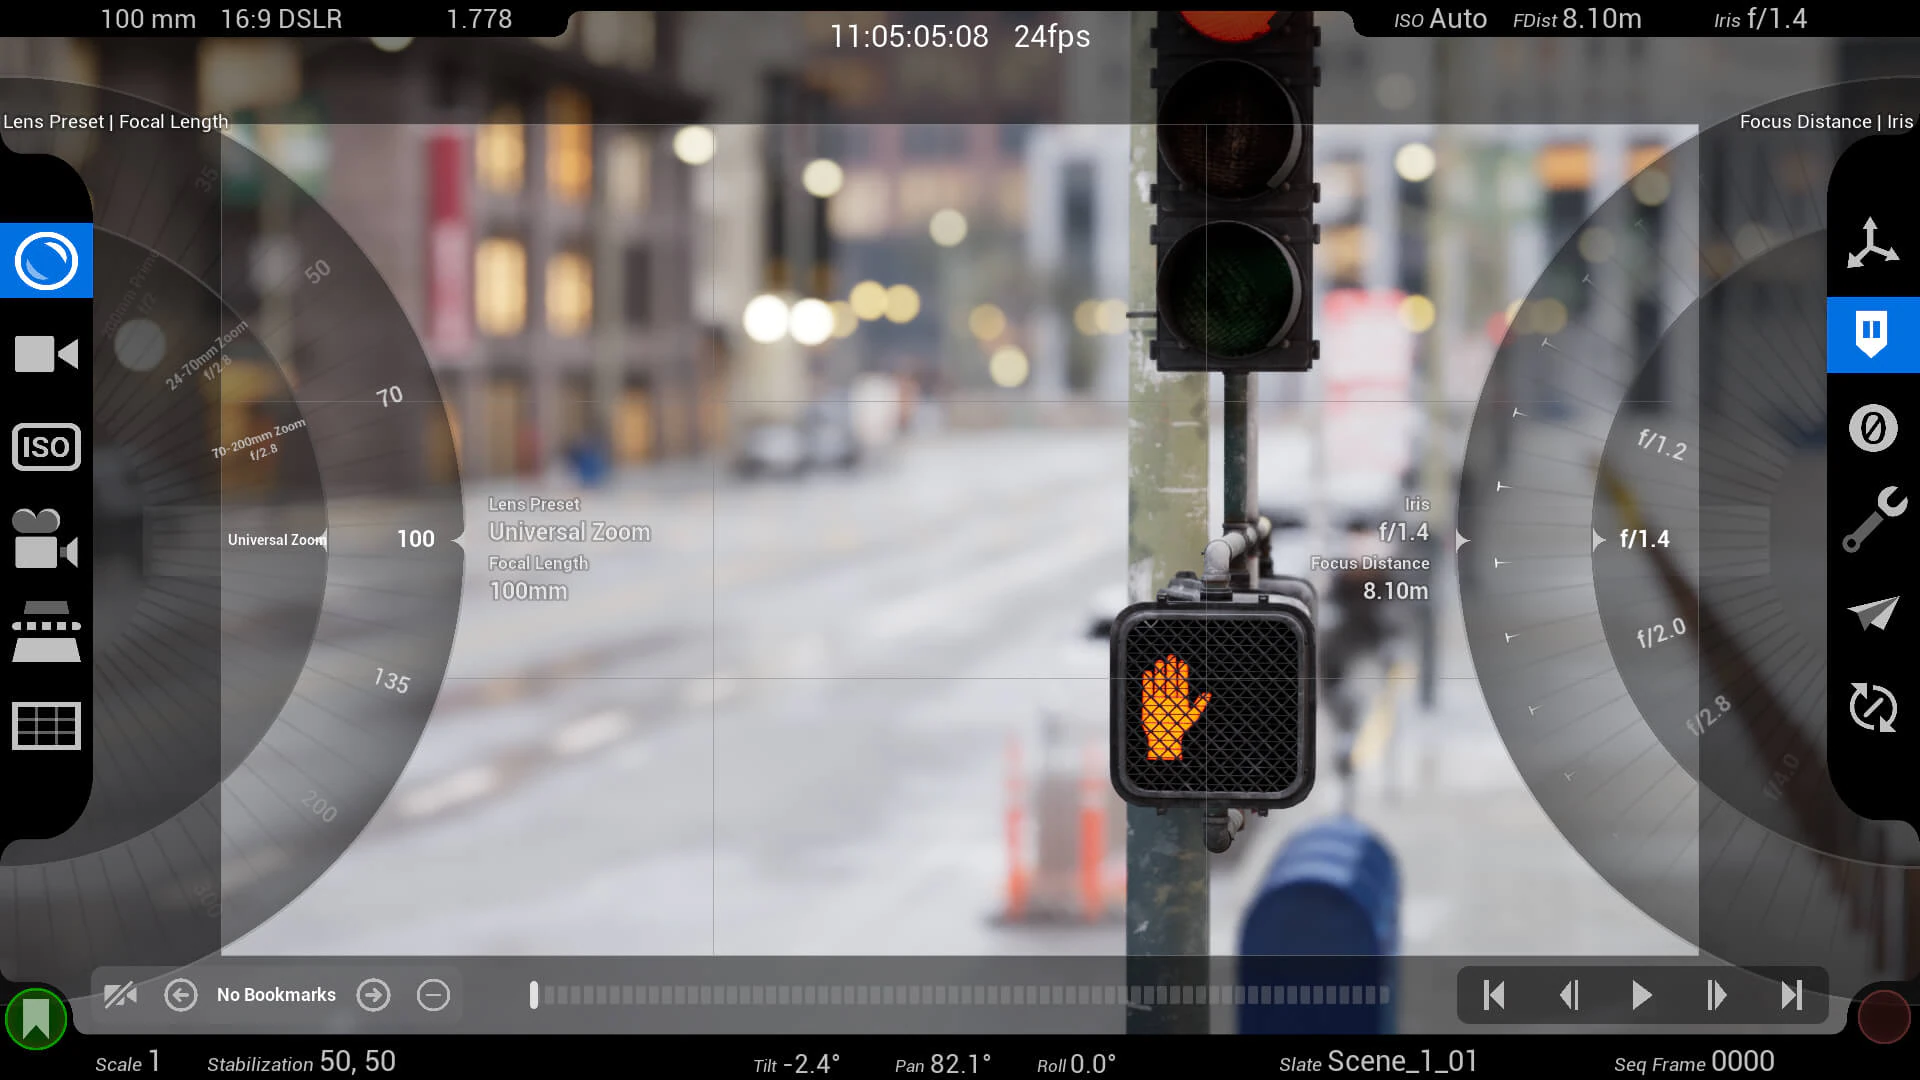Open the 16:9 DSLR filmback selector
The height and width of the screenshot is (1080, 1920).
pos(281,19)
